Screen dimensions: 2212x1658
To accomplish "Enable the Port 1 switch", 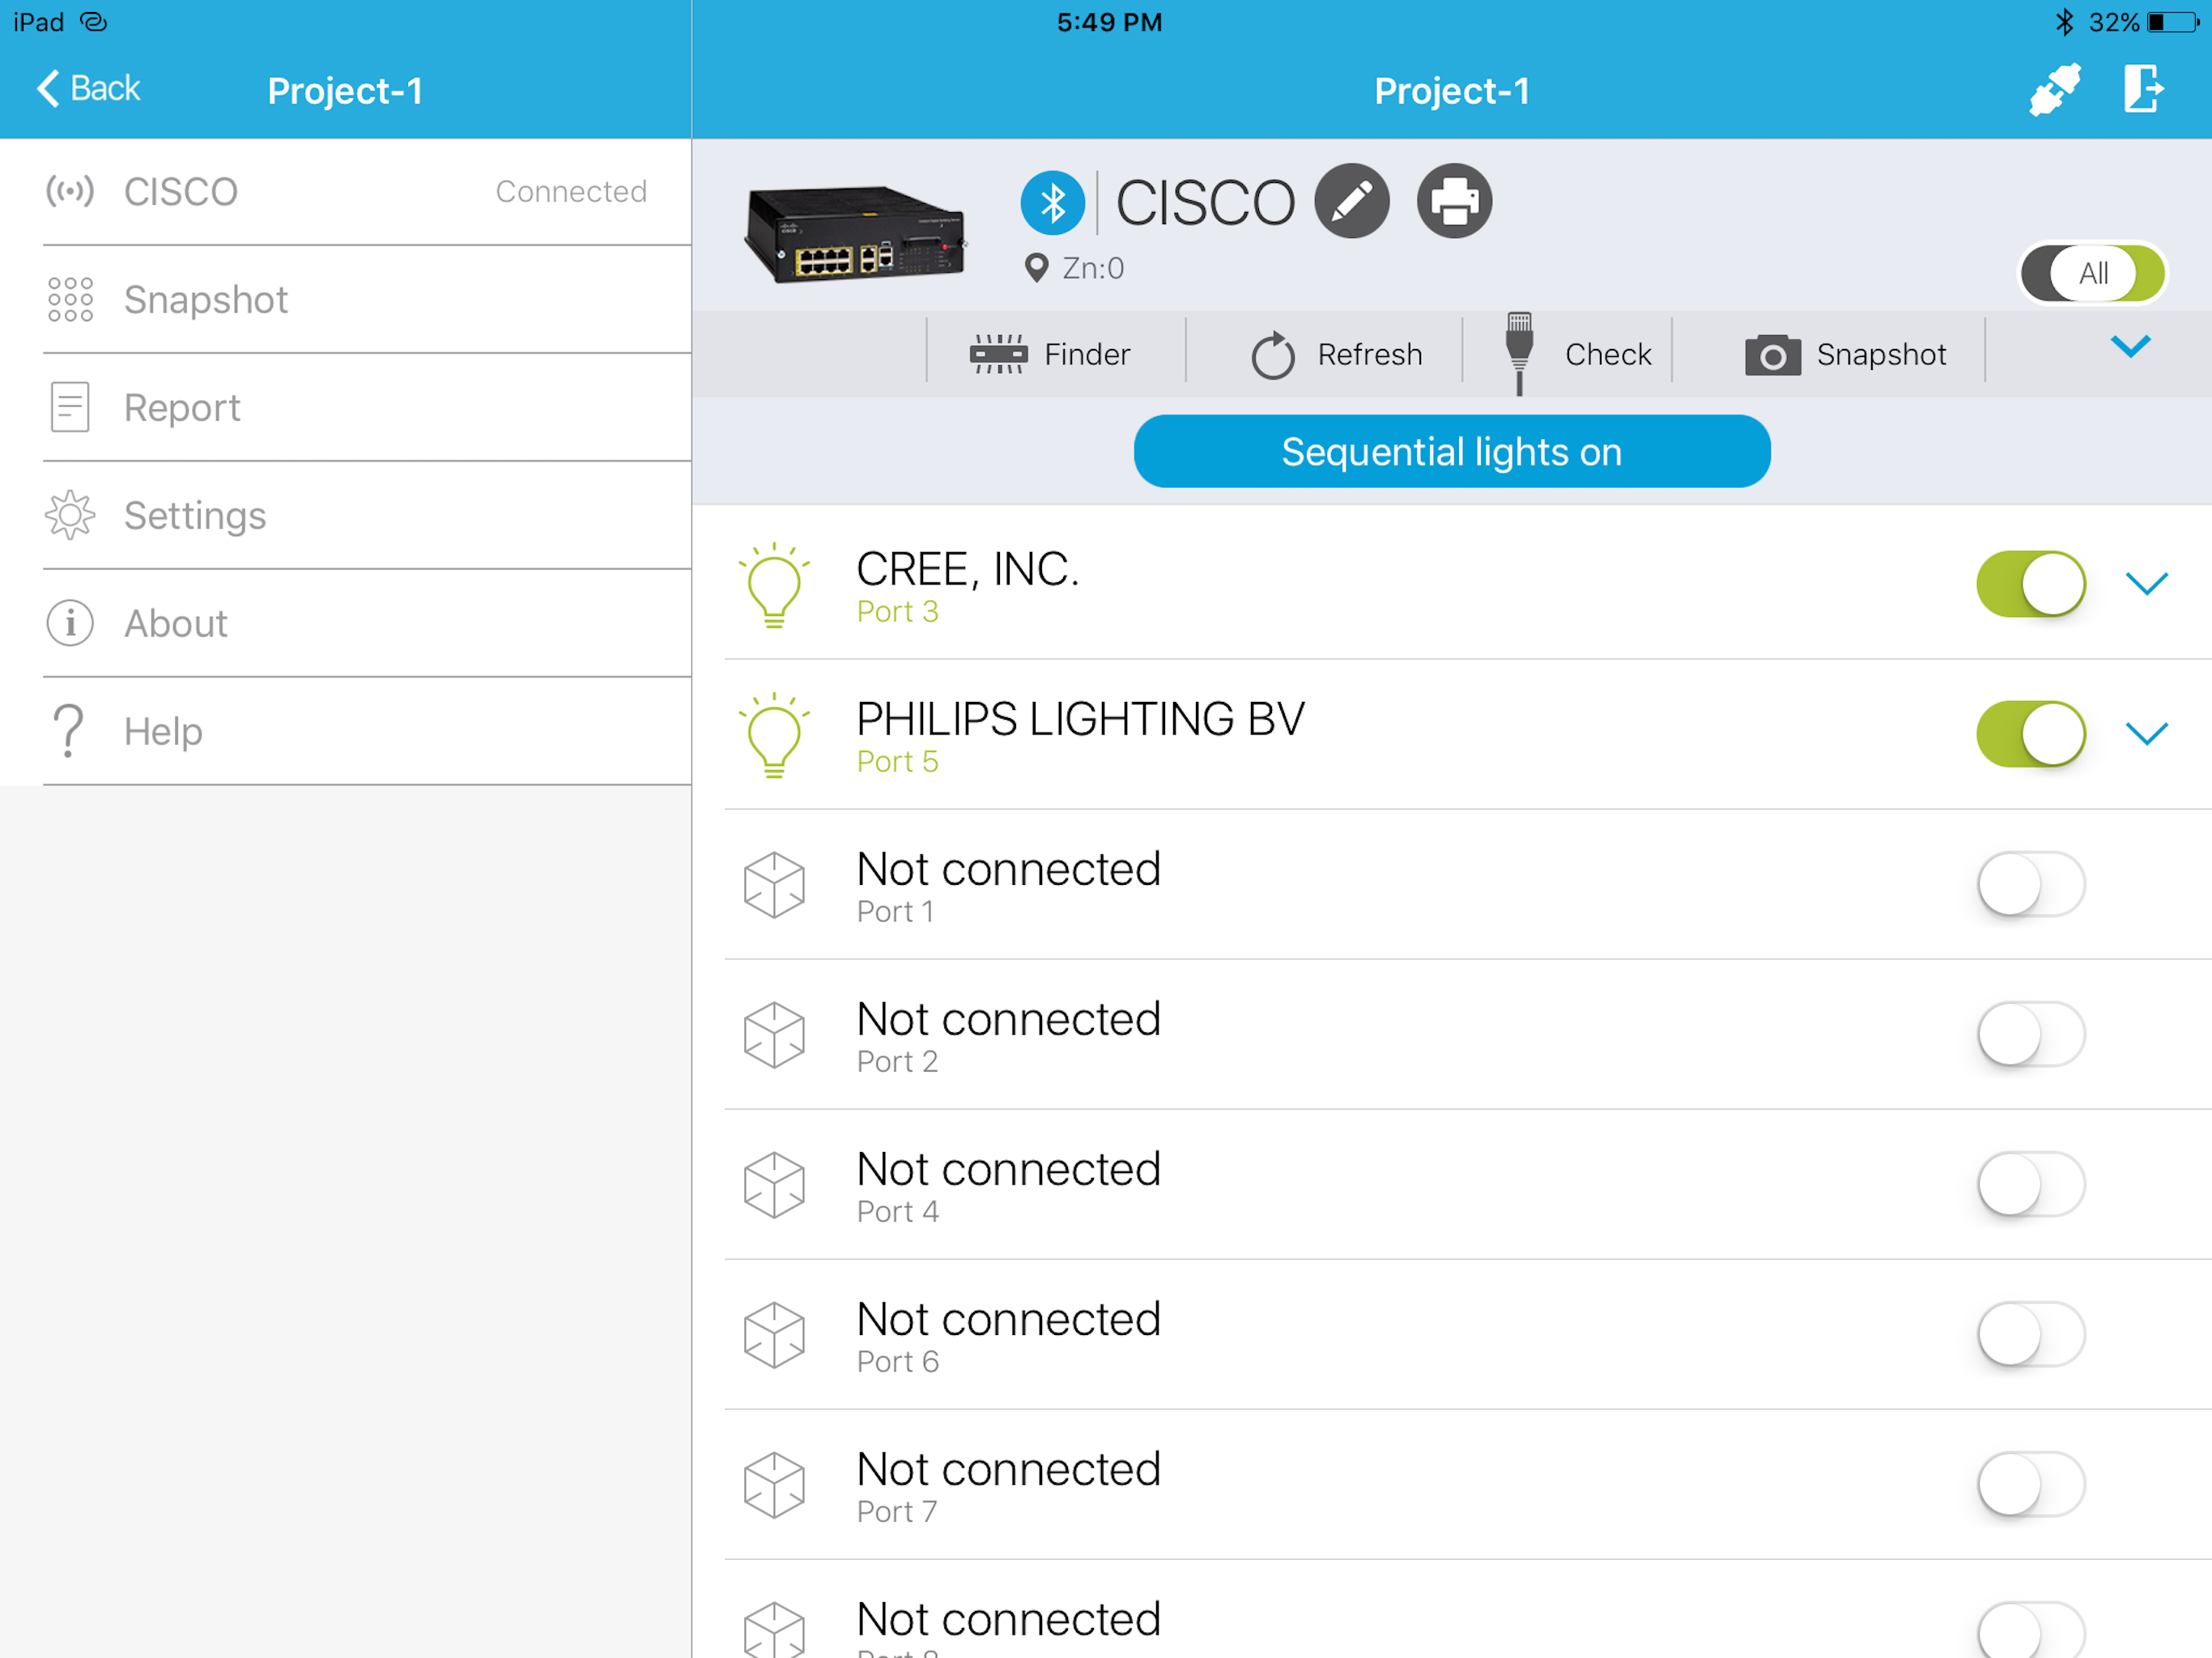I will point(2030,884).
